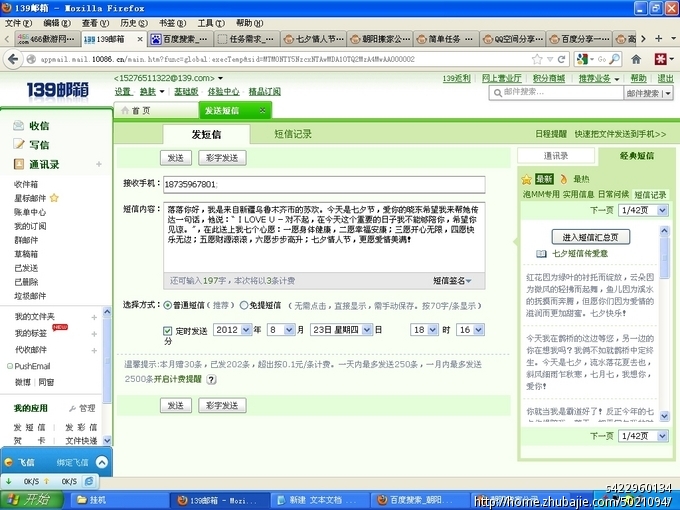680x510 pixels.
Task: Click upper 下一页 link in 经典短信
Action: point(601,210)
